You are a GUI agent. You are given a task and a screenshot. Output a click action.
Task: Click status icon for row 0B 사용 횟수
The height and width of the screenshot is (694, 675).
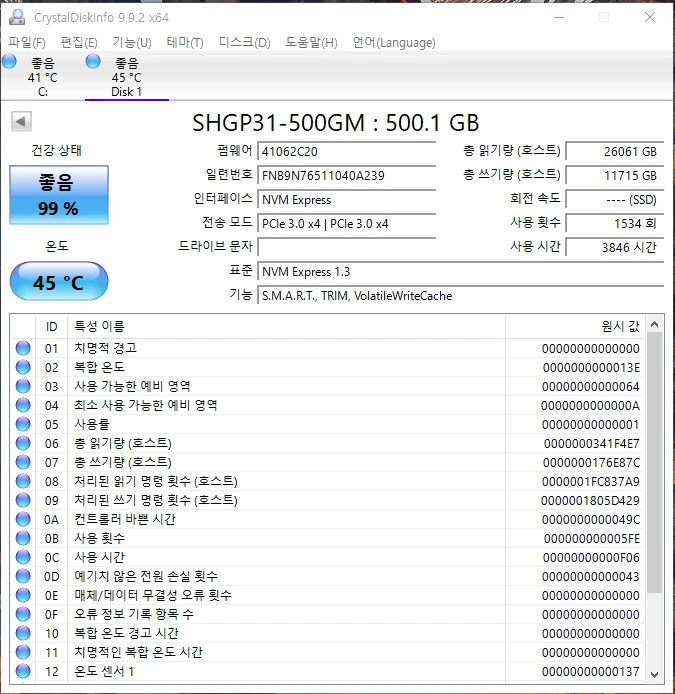[23, 538]
